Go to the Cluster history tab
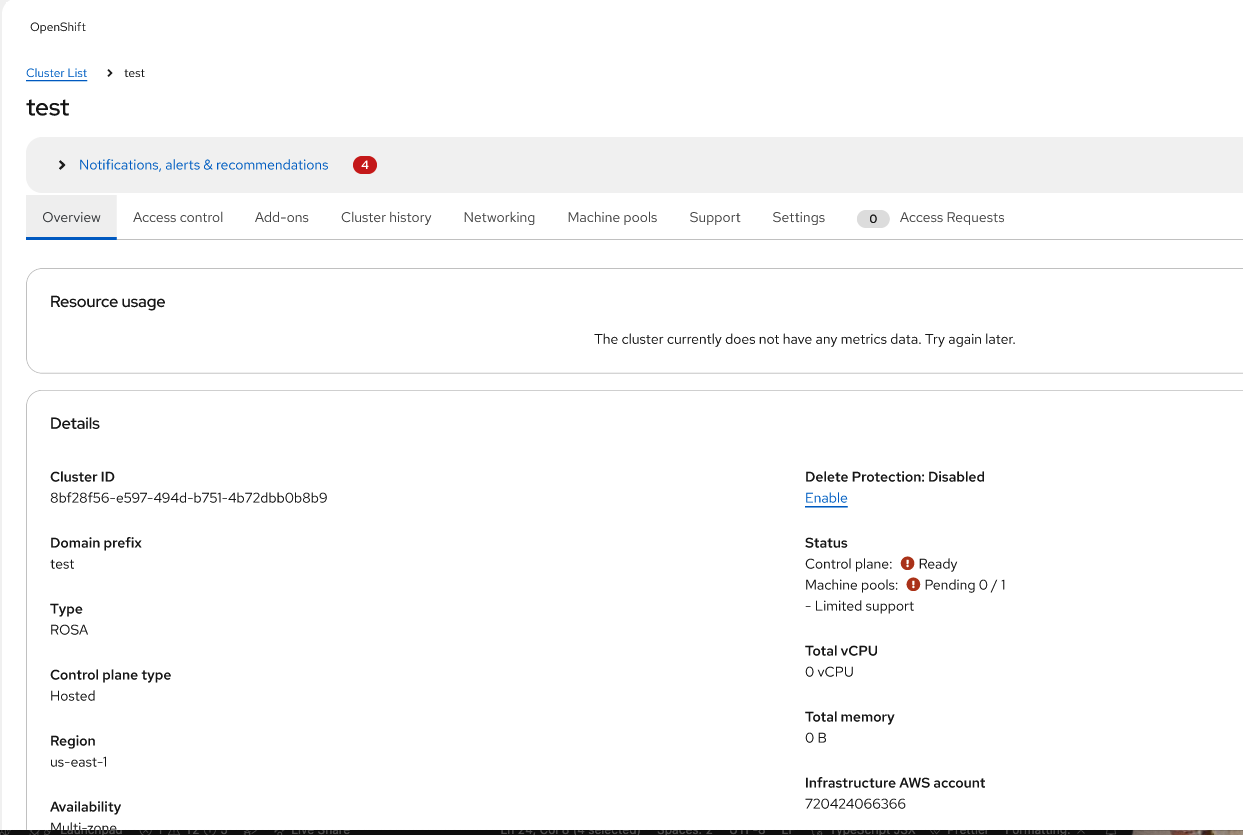This screenshot has height=835, width=1243. [x=386, y=217]
